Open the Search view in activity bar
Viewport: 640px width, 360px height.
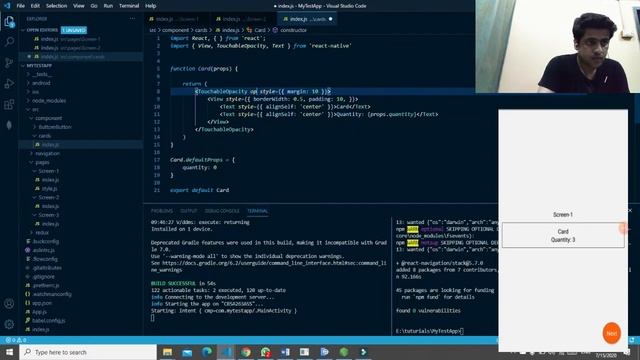(9, 42)
